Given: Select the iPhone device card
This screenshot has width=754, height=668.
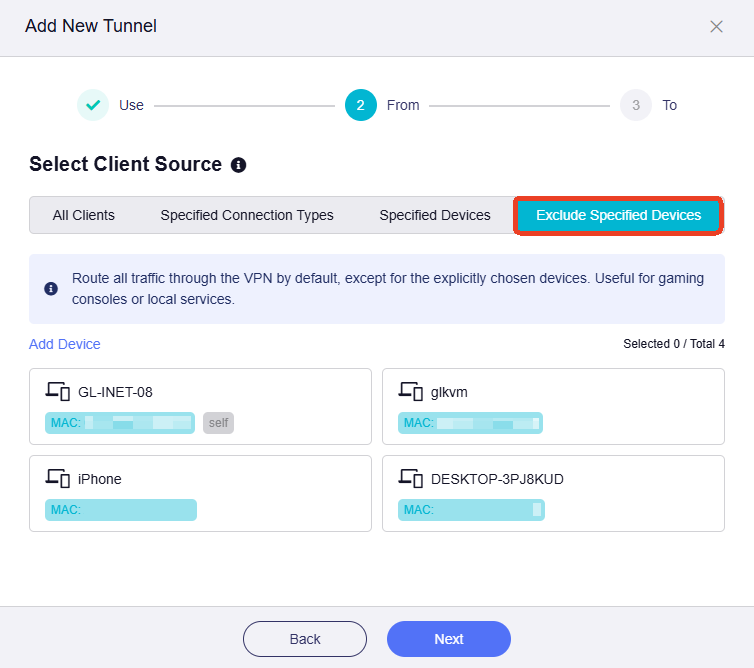Looking at the screenshot, I should click(x=200, y=493).
